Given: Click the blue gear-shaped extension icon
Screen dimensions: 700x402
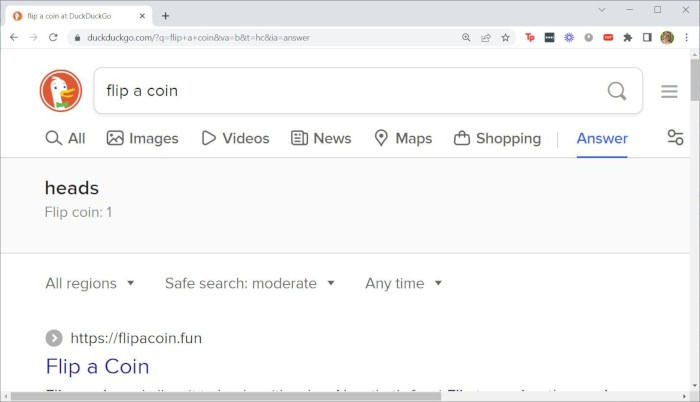Looking at the screenshot, I should pyautogui.click(x=569, y=38).
